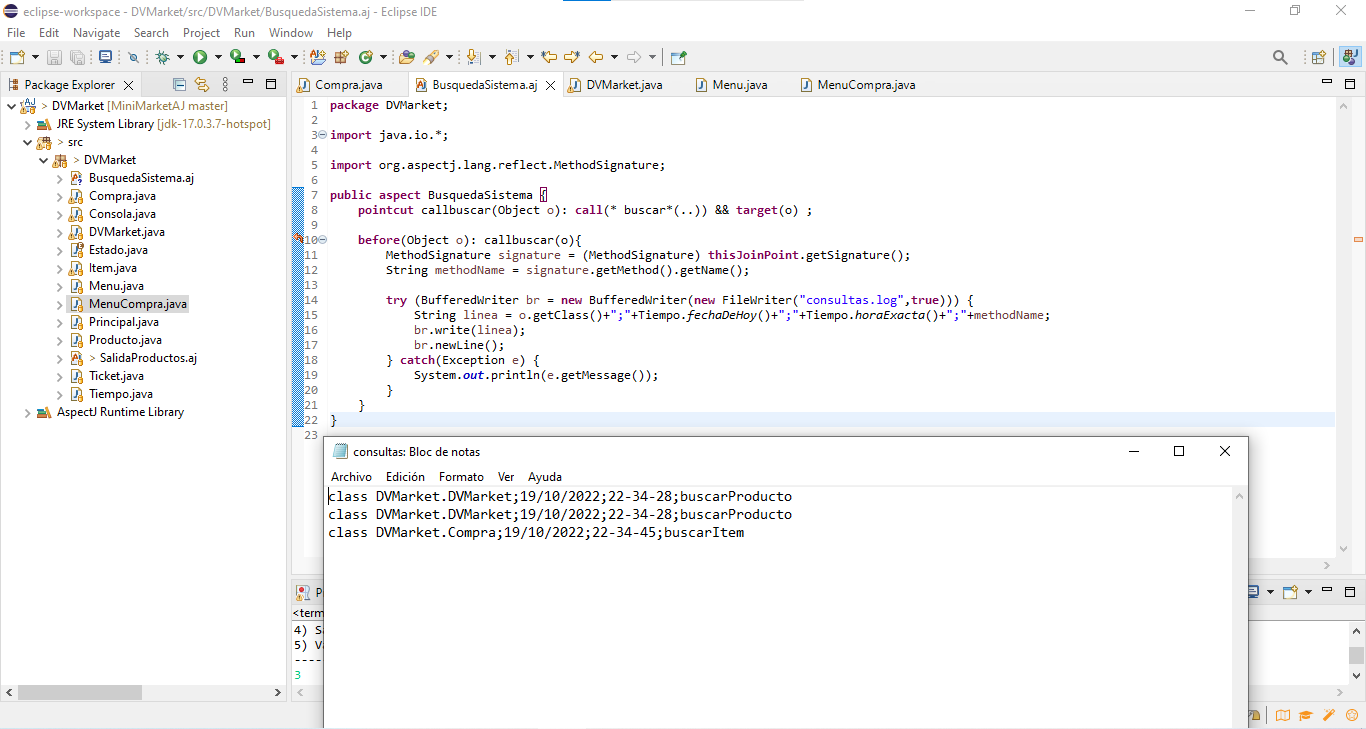
Task: Open the Formato menu in Notepad
Action: [461, 476]
